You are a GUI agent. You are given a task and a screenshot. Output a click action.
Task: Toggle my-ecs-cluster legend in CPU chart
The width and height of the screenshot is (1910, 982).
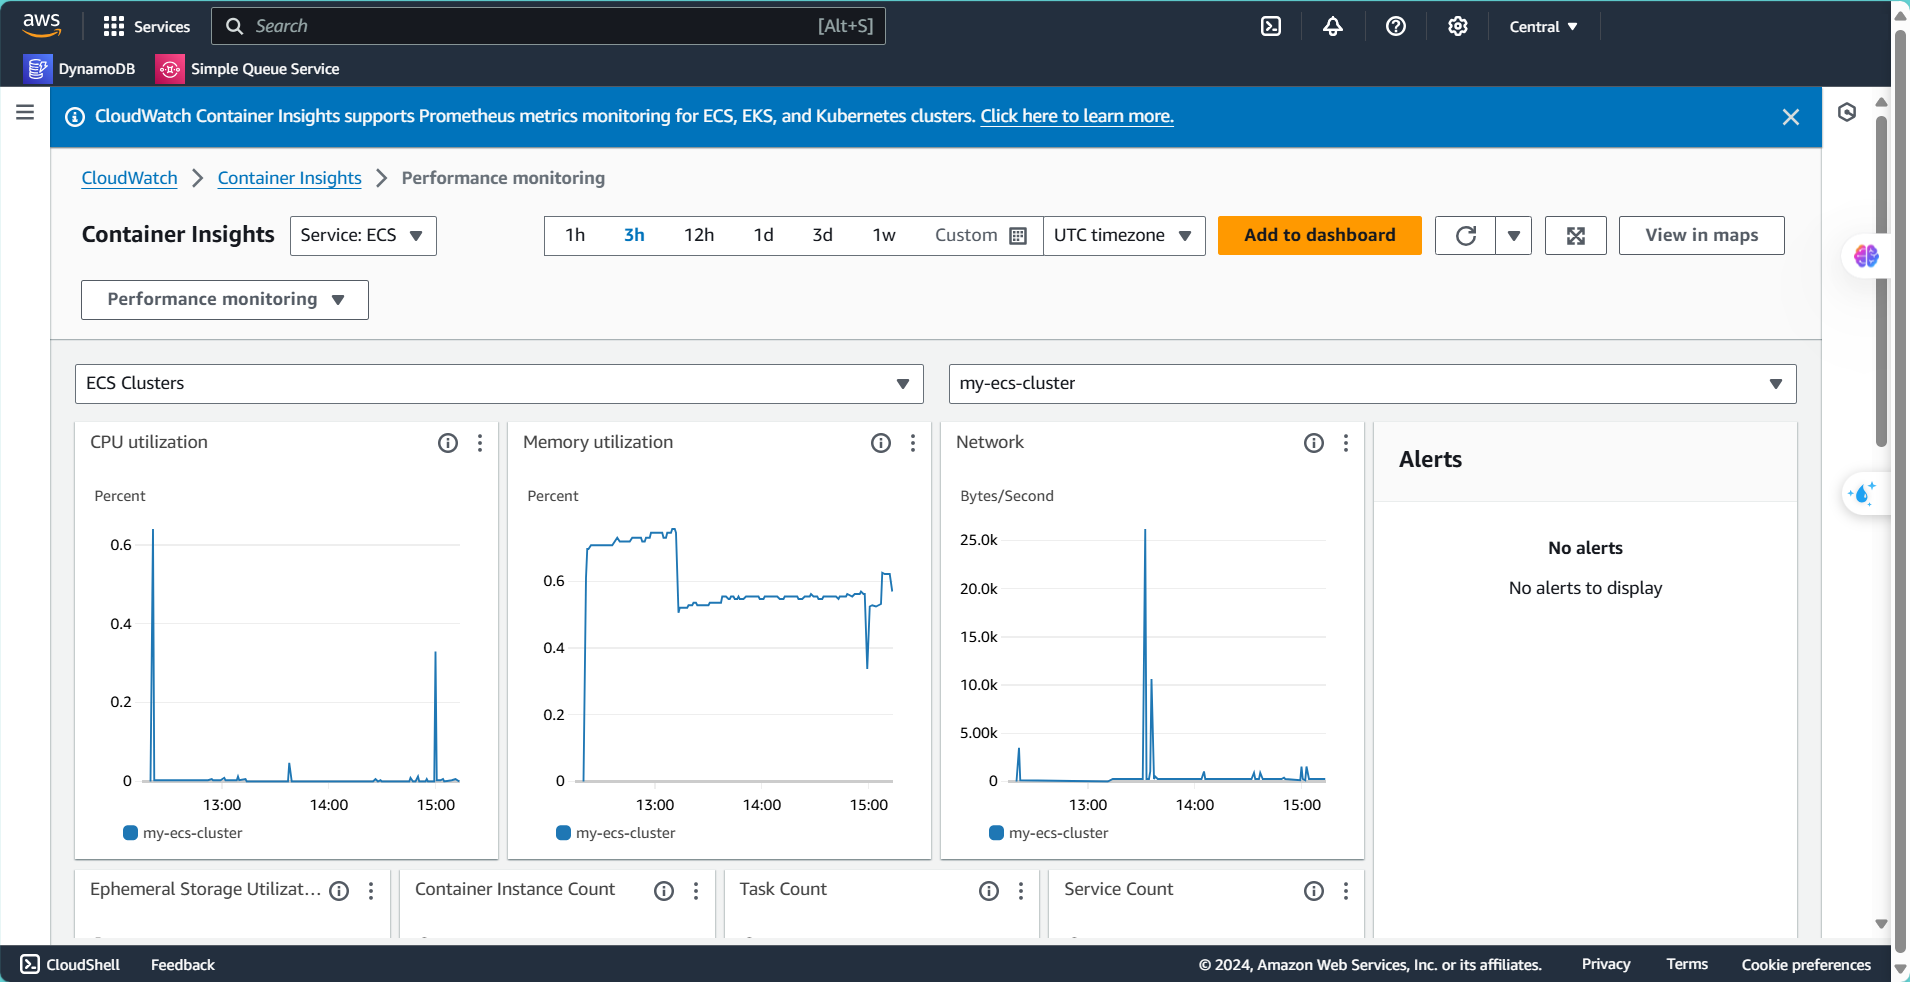183,833
